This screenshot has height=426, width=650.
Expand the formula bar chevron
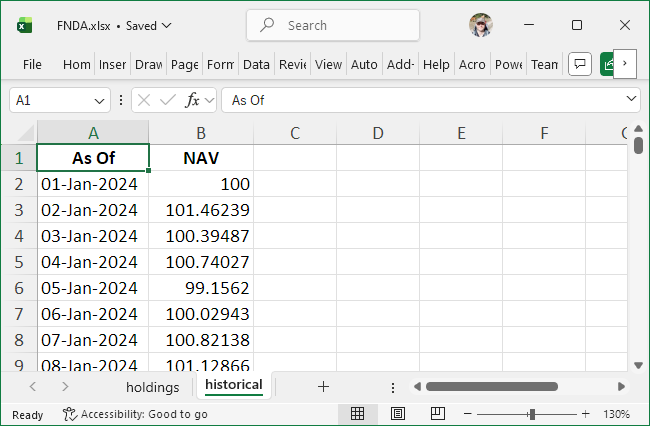click(x=631, y=99)
